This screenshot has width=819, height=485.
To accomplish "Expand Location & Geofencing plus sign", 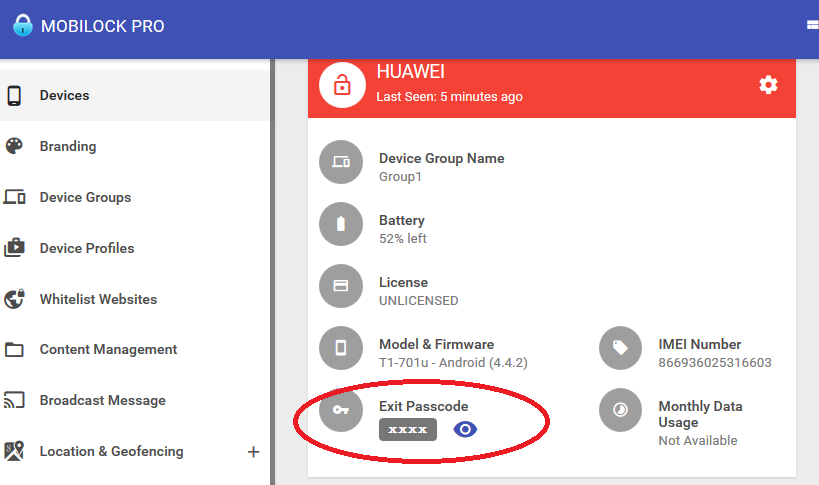I will pyautogui.click(x=253, y=452).
